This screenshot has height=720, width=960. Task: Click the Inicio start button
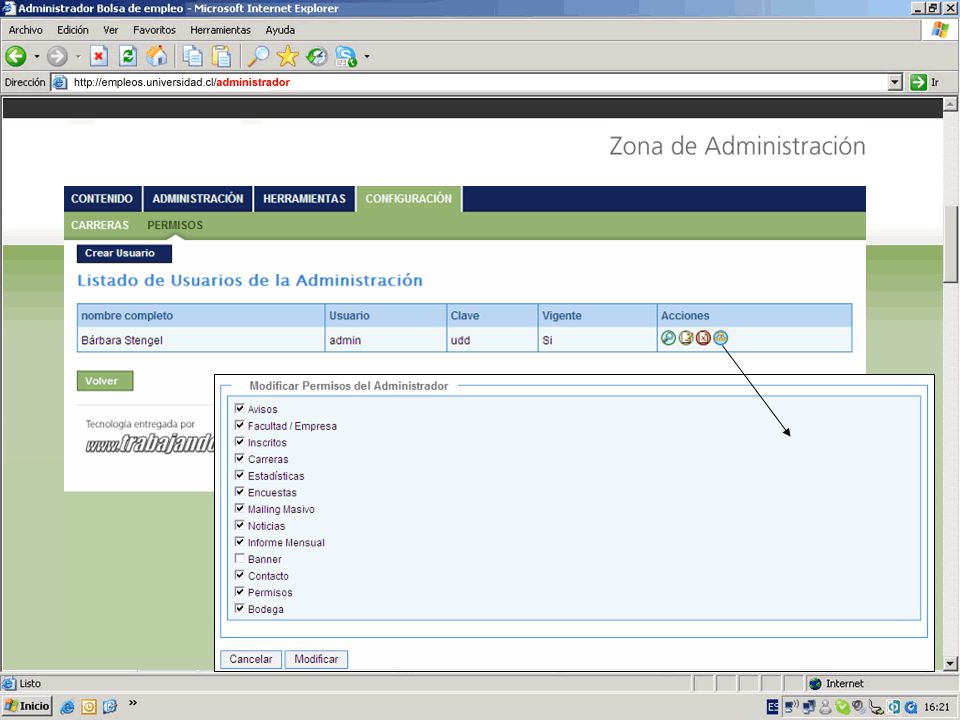click(27, 707)
